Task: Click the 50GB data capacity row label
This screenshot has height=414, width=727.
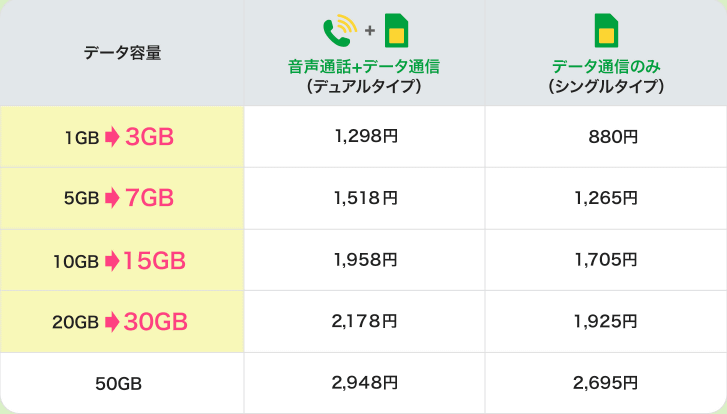Action: click(x=120, y=383)
